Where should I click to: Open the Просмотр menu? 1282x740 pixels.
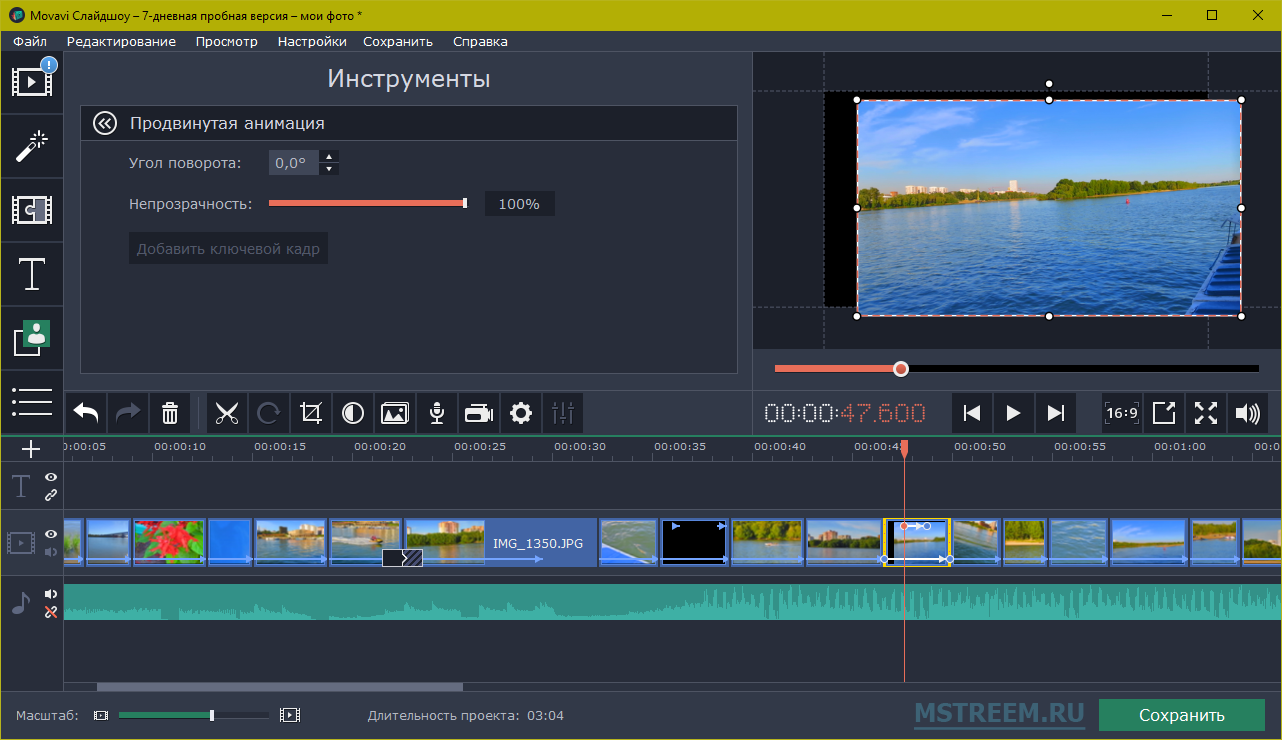click(227, 41)
